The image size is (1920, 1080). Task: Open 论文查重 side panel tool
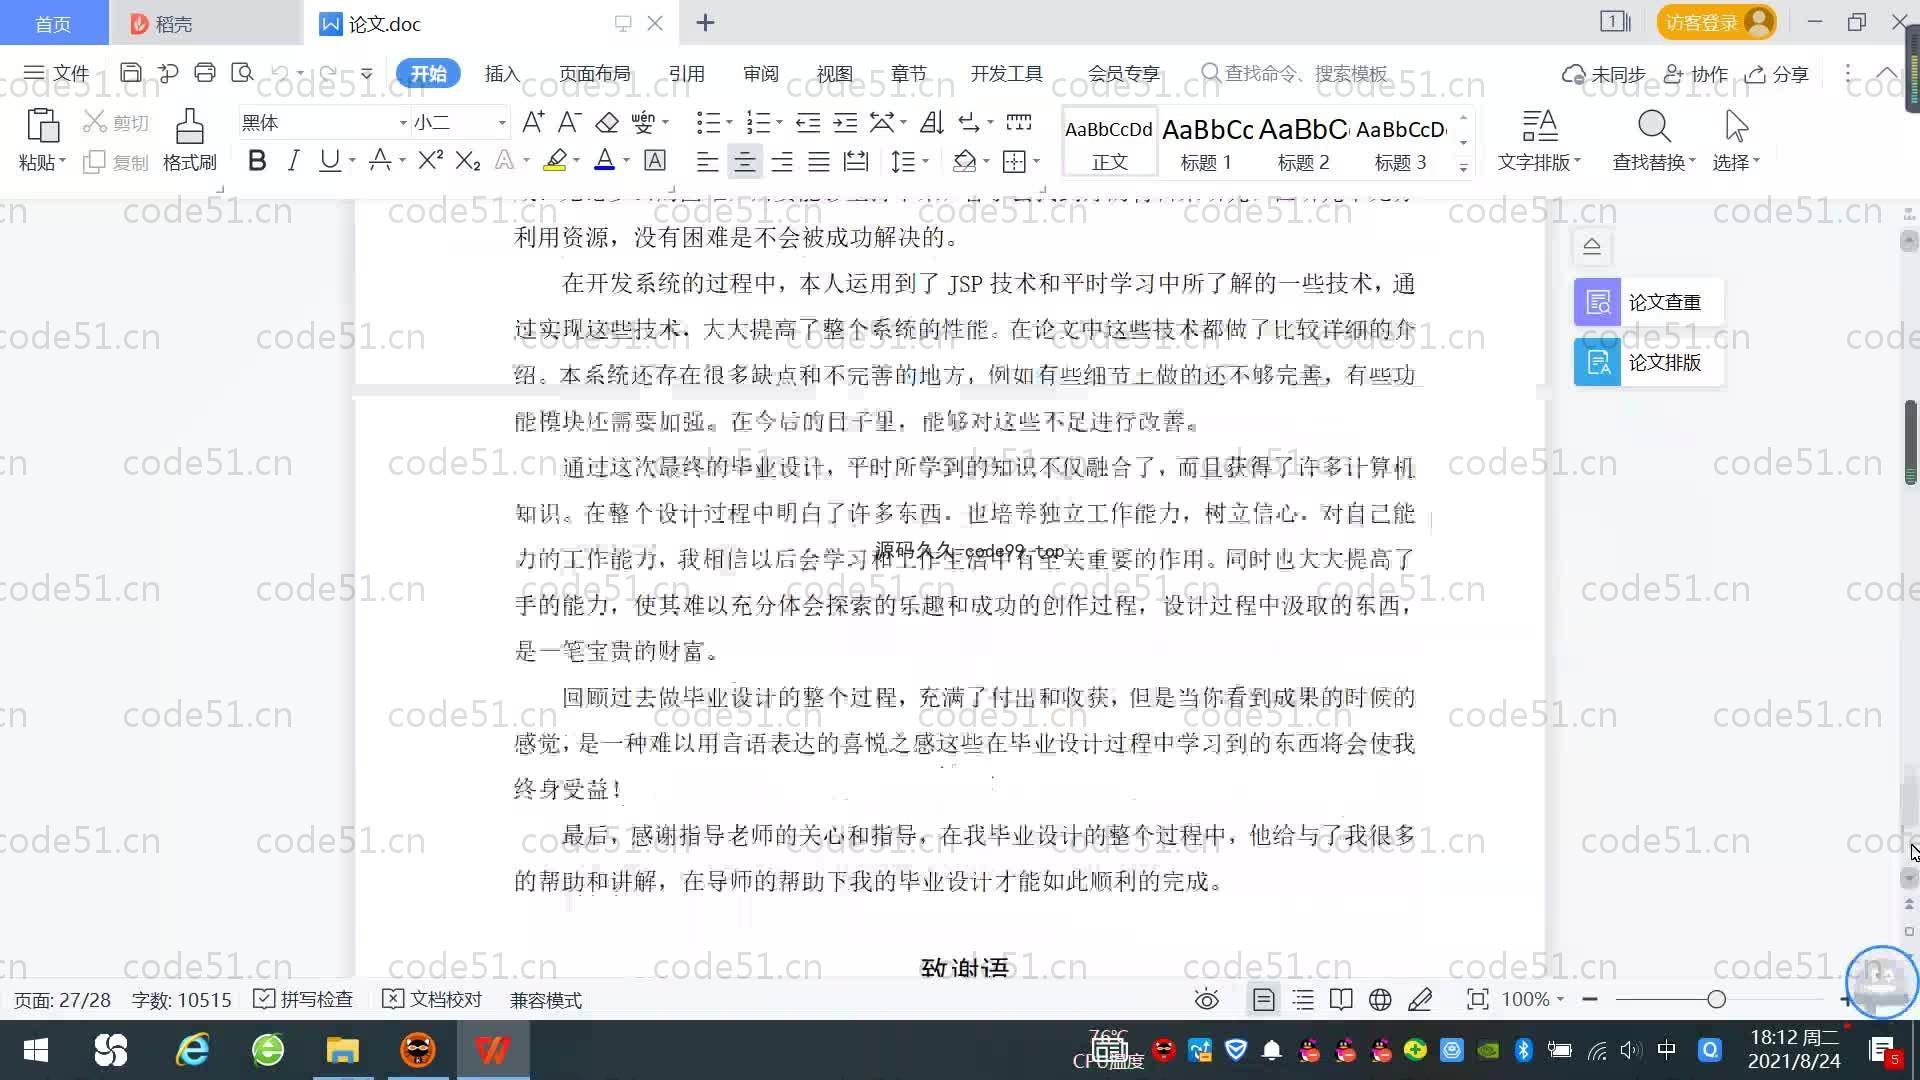coord(1648,302)
